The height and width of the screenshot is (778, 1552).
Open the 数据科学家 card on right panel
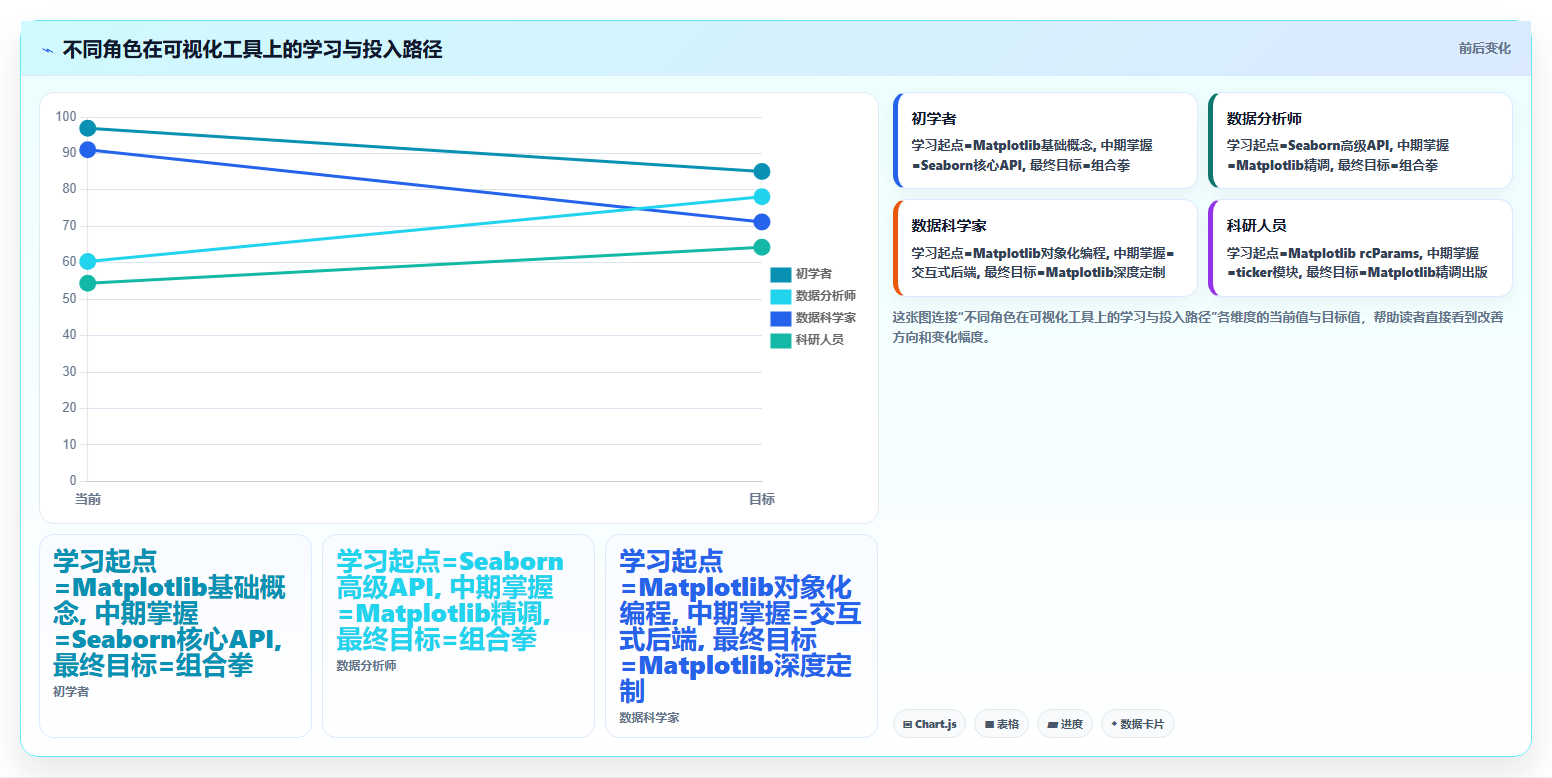(x=1045, y=248)
